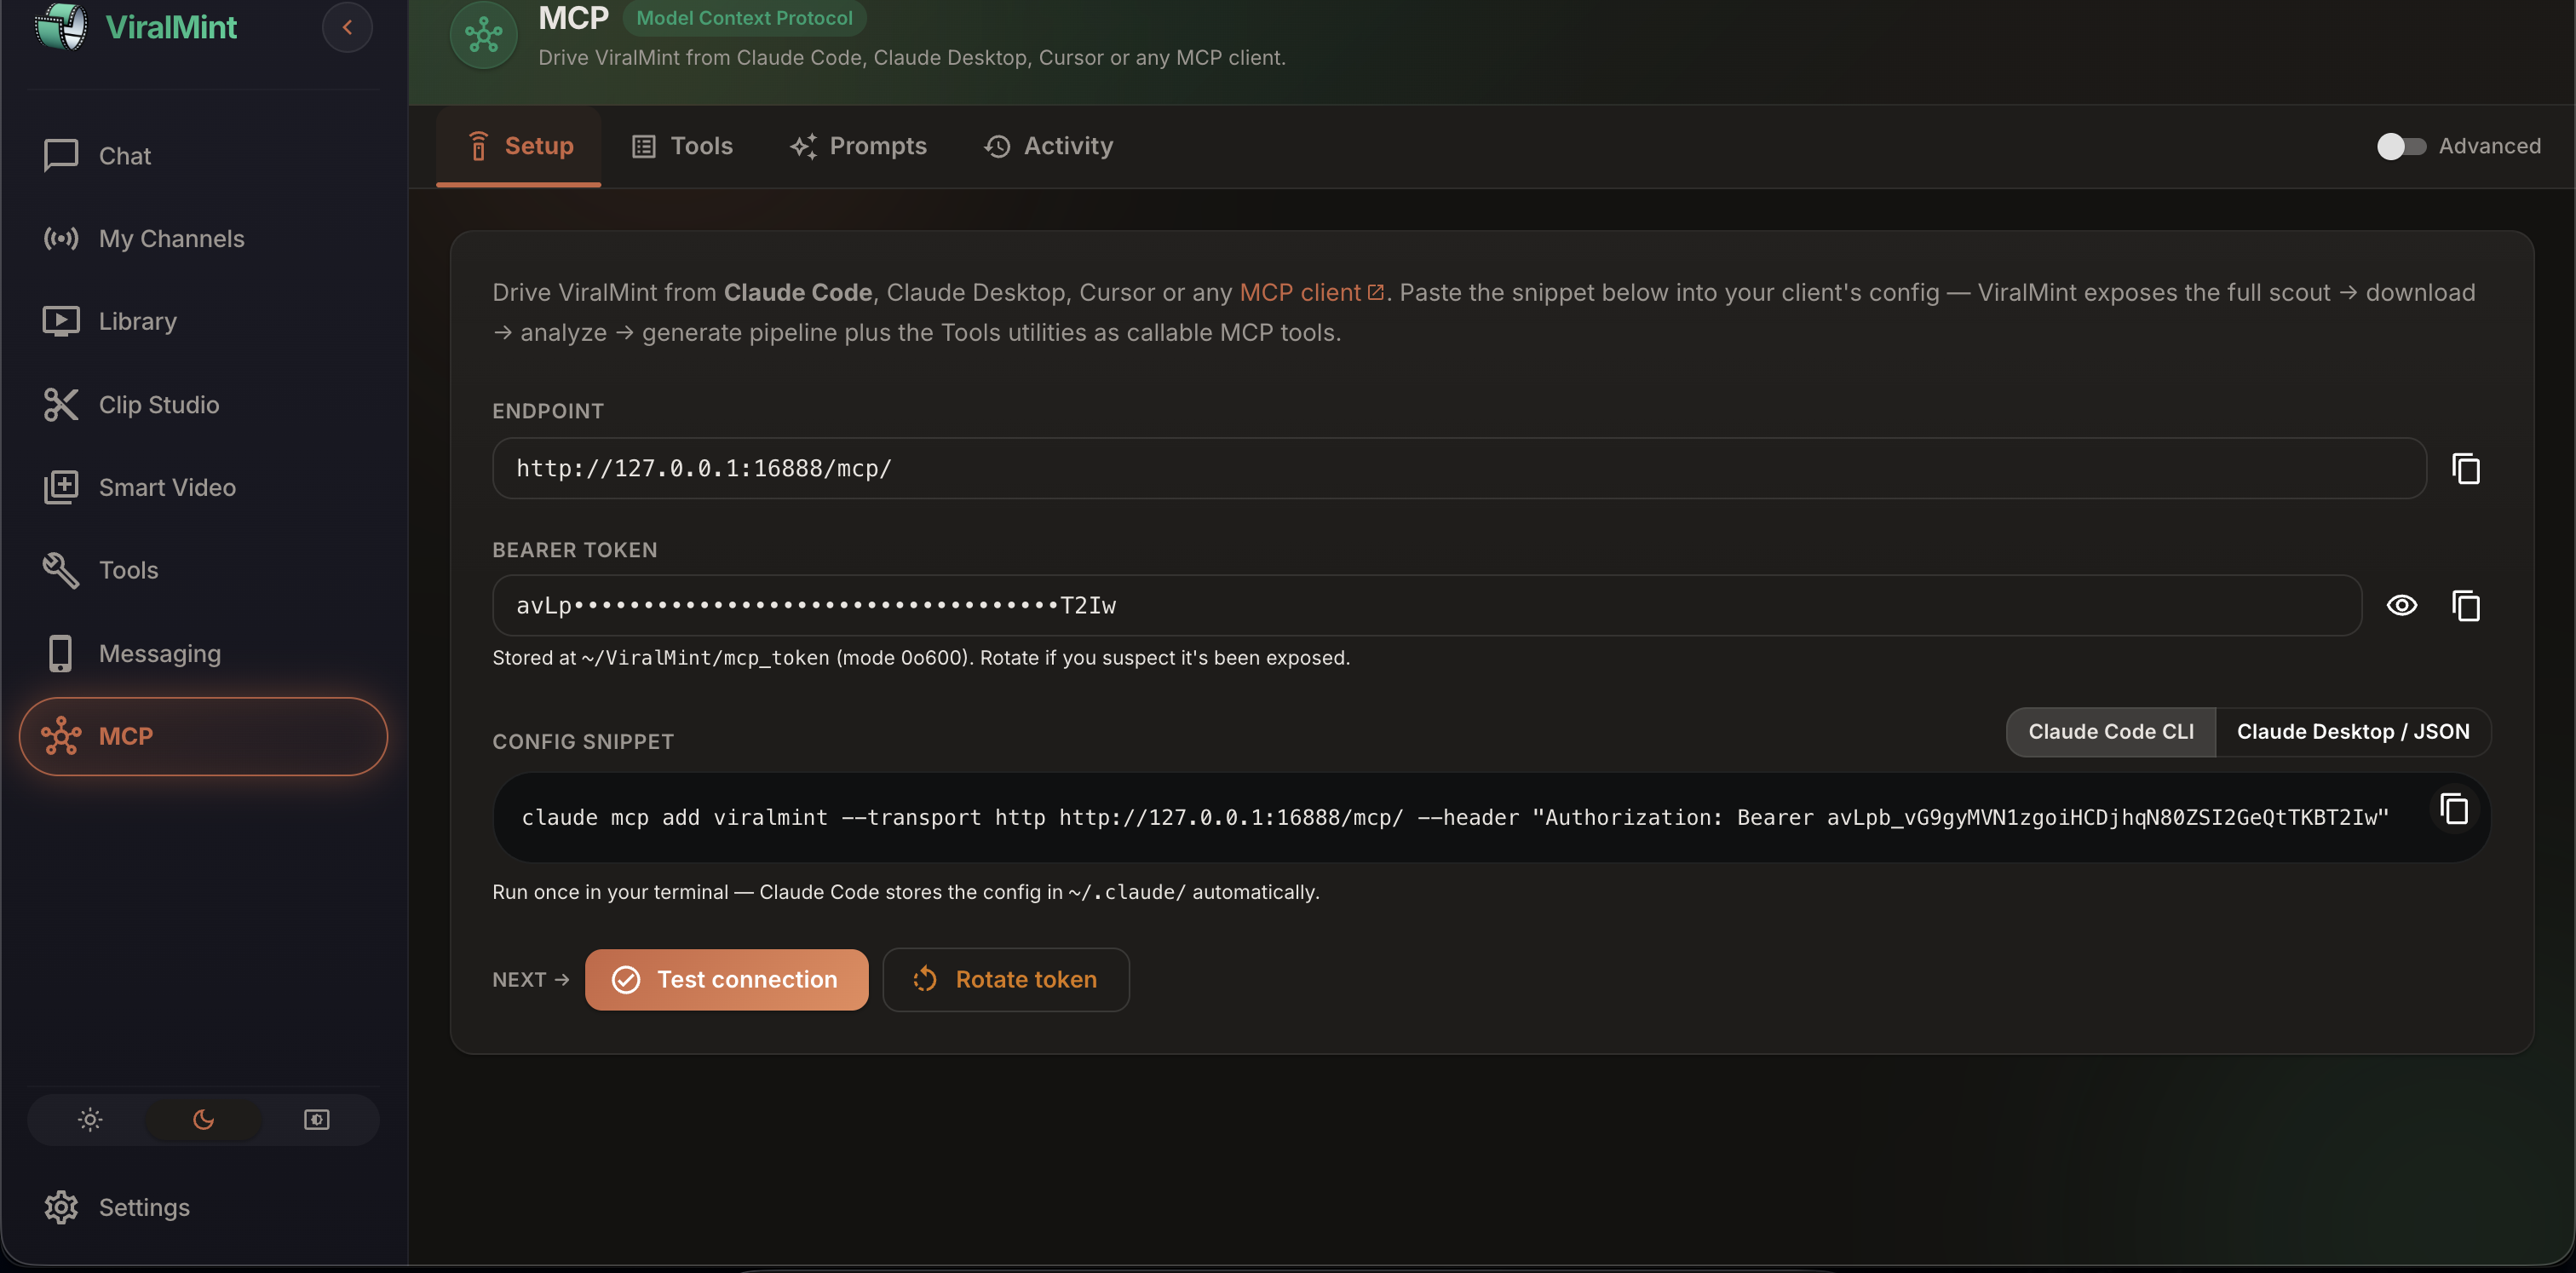Viewport: 2576px width, 1273px height.
Task: Open Settings
Action: [203, 1208]
